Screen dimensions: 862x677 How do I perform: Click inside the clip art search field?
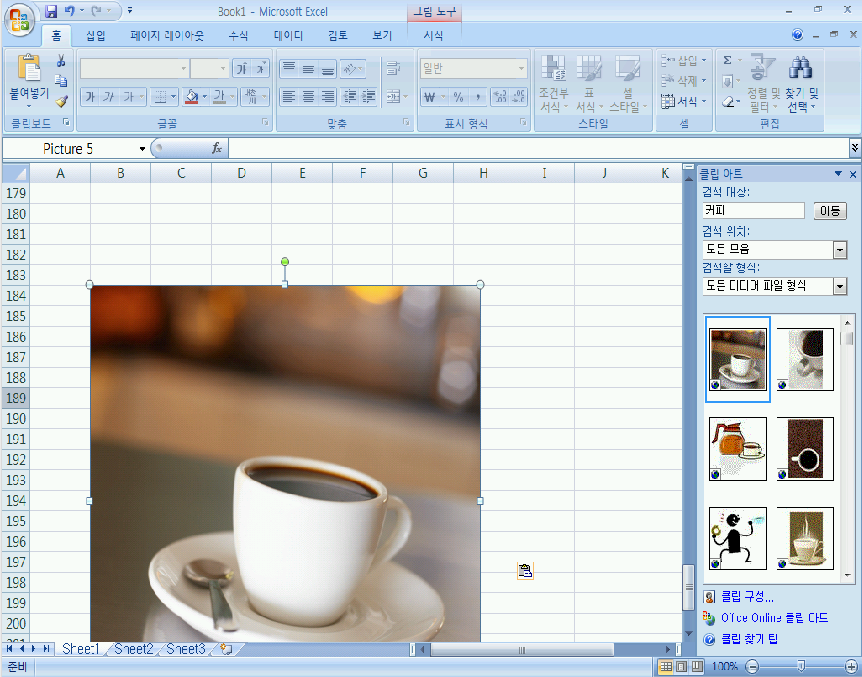coord(753,211)
